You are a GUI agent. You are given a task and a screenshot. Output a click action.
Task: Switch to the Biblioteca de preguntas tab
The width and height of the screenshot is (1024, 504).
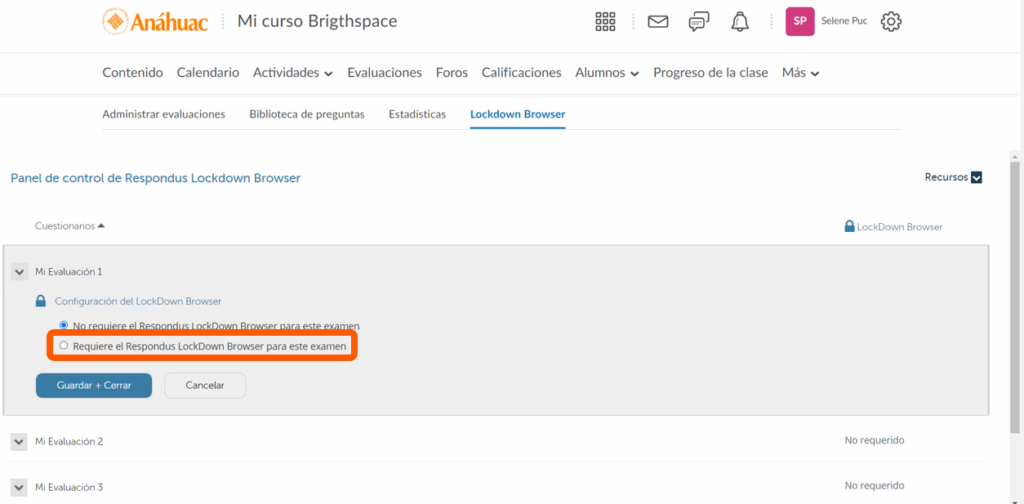pyautogui.click(x=306, y=114)
